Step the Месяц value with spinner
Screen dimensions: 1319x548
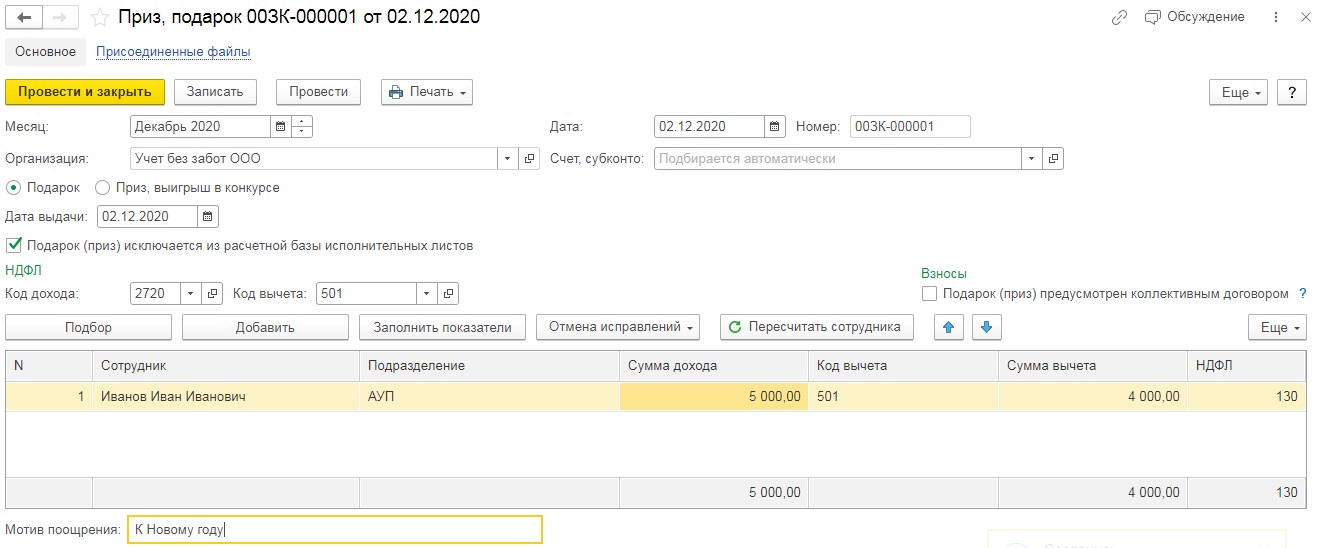coord(303,127)
